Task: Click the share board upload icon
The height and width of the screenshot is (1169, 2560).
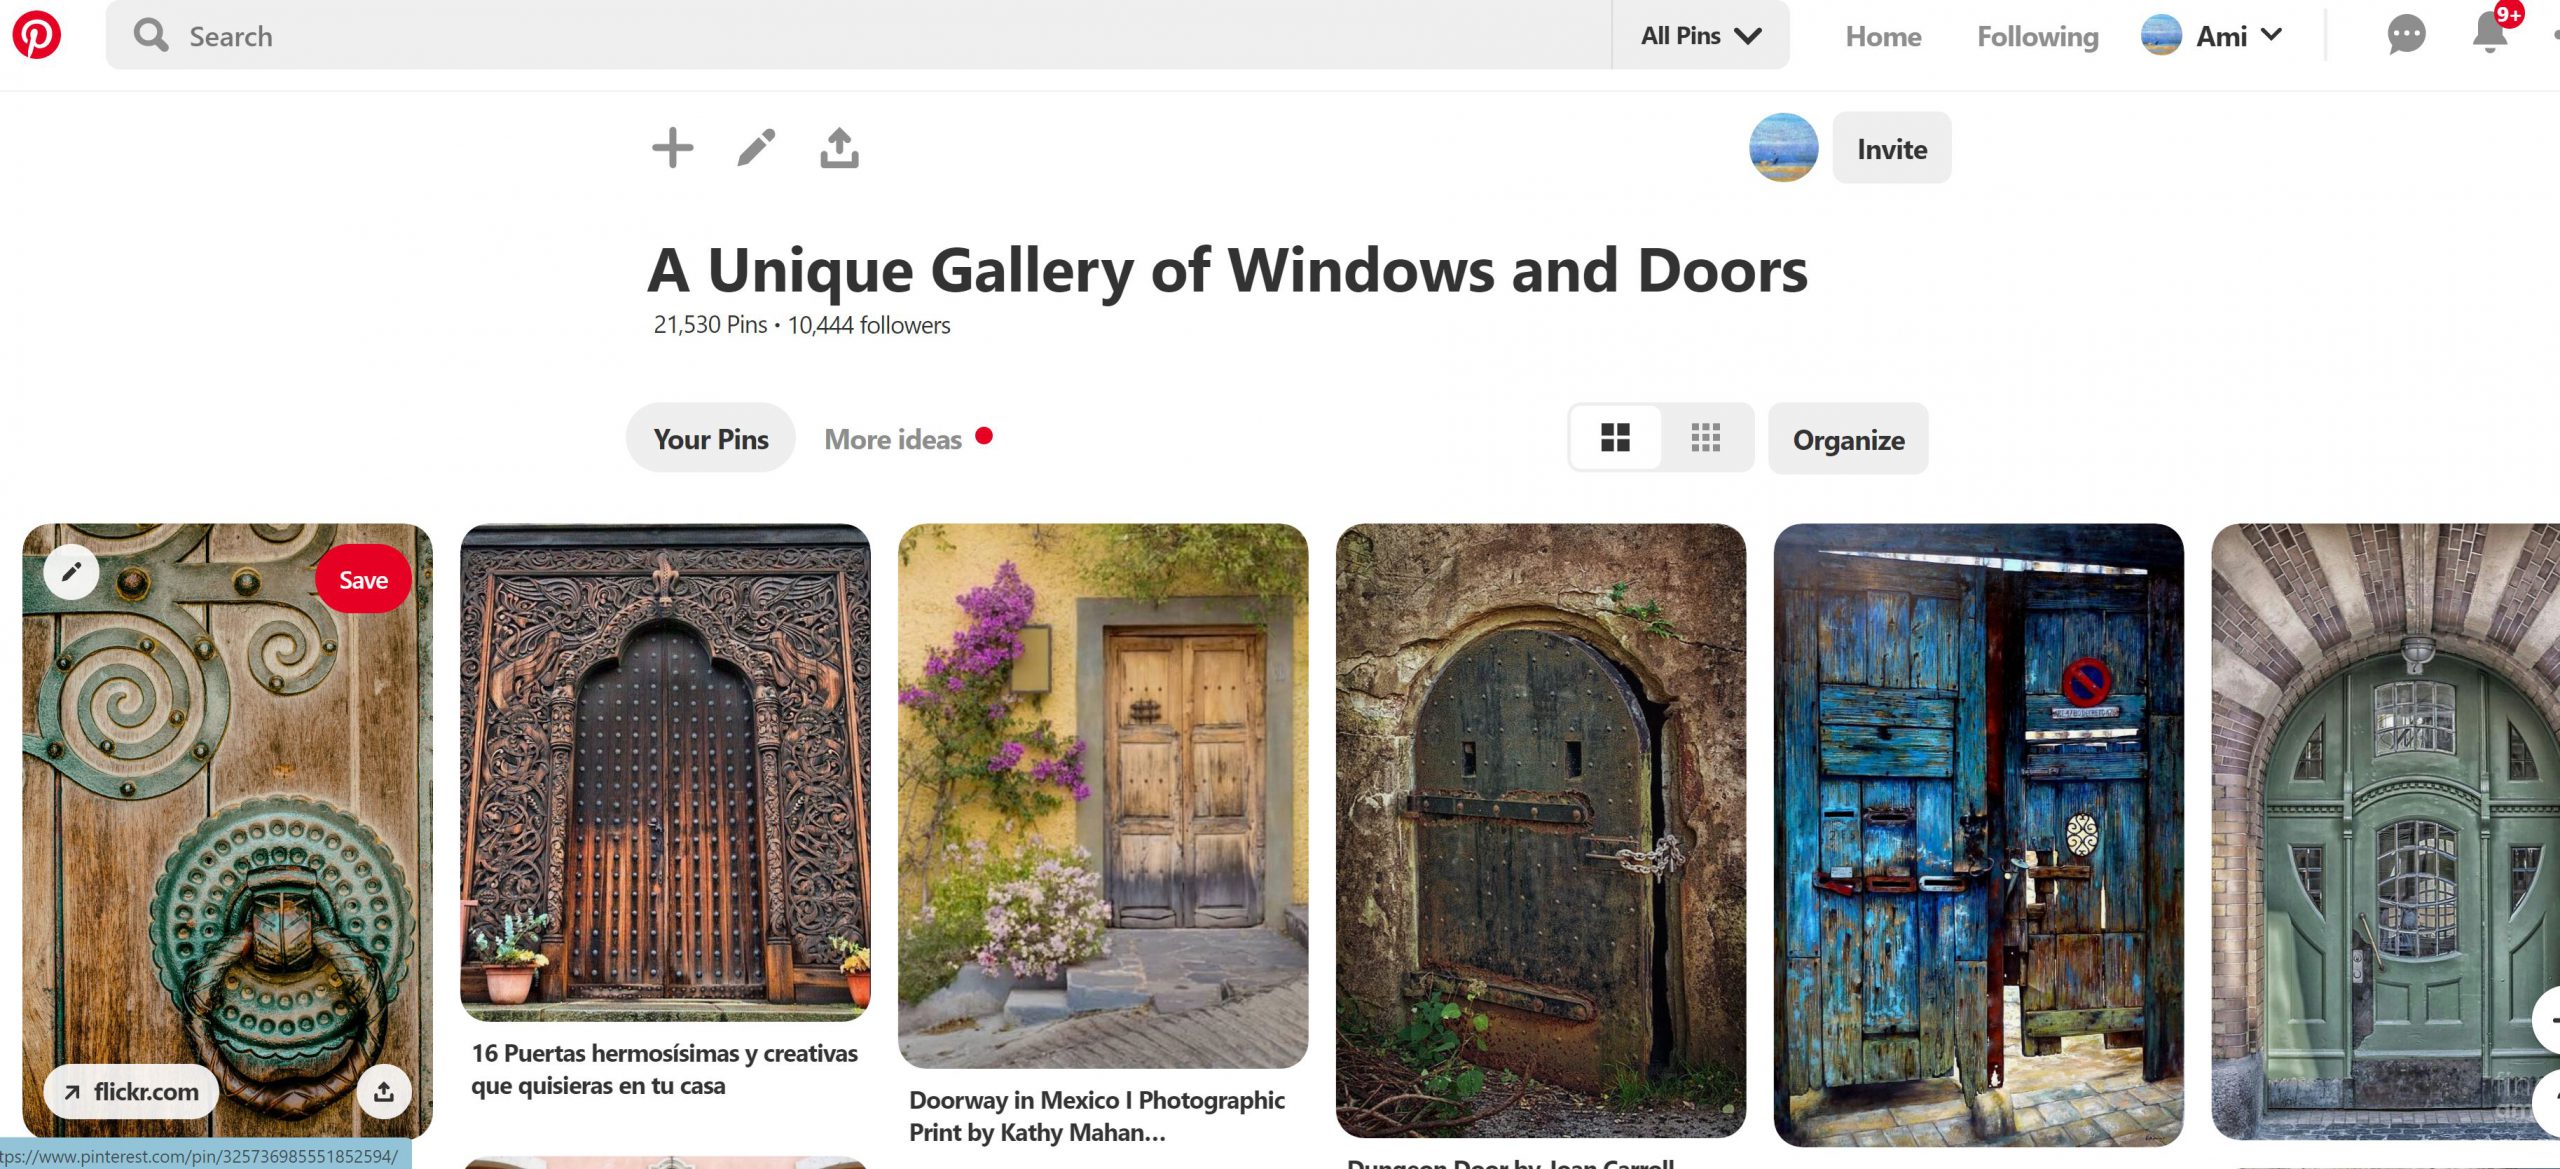Action: 840,148
